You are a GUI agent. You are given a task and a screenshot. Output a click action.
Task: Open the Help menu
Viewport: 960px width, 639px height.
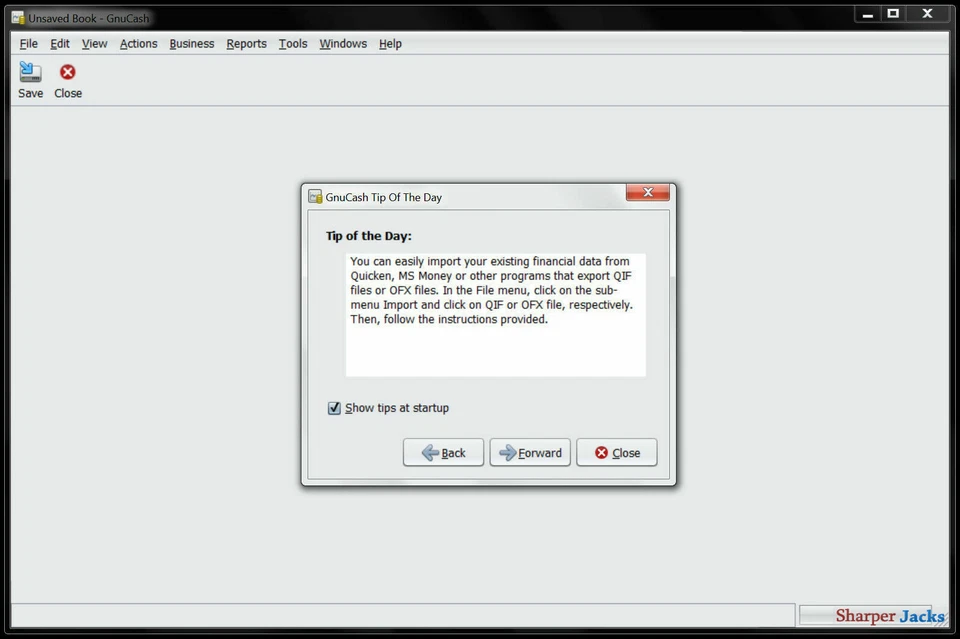[x=389, y=43]
